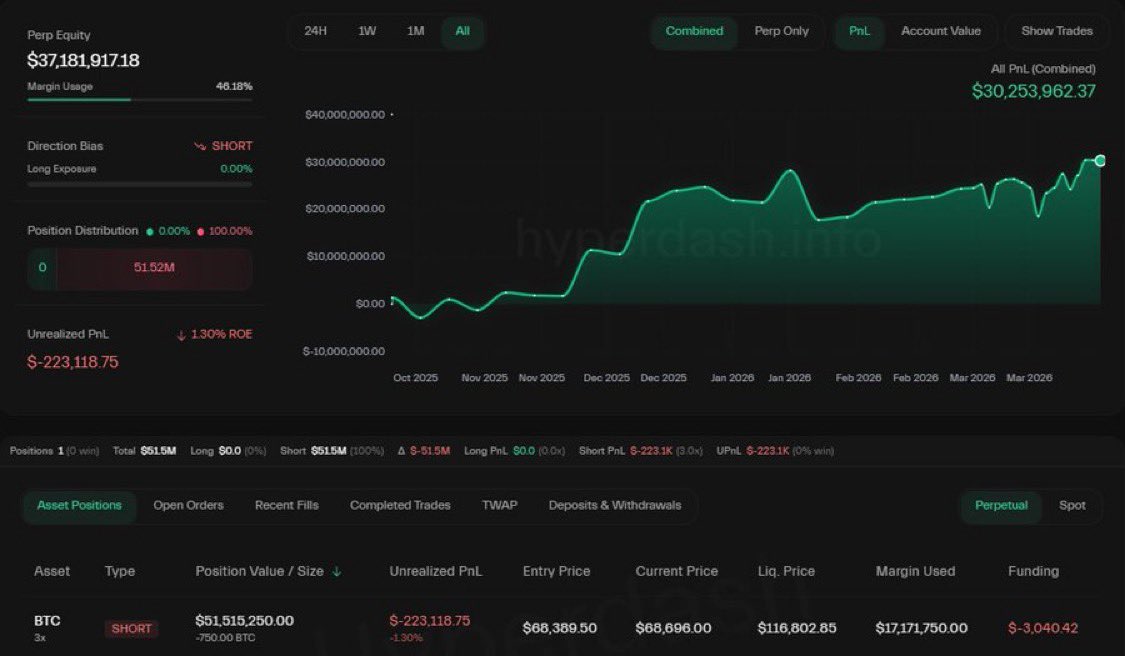Switch chart to Account Value
This screenshot has width=1125, height=656.
coord(941,31)
